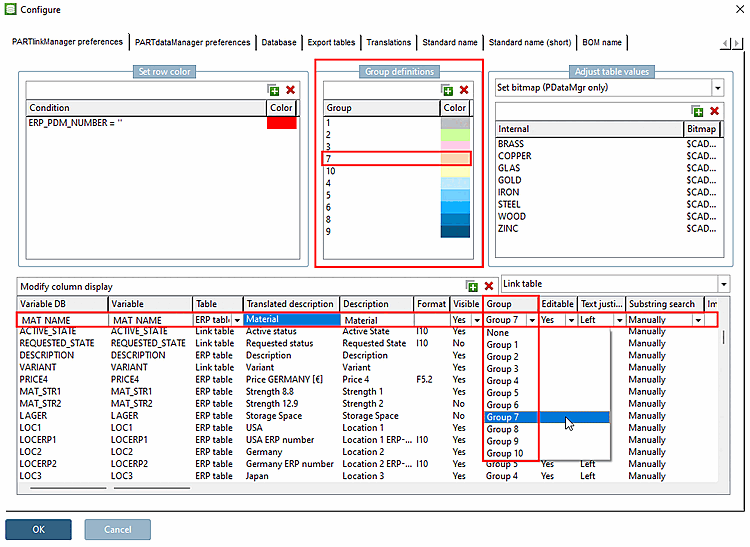The width and height of the screenshot is (750, 547).
Task: Add entry in Adjust table values panel
Action: click(x=698, y=111)
